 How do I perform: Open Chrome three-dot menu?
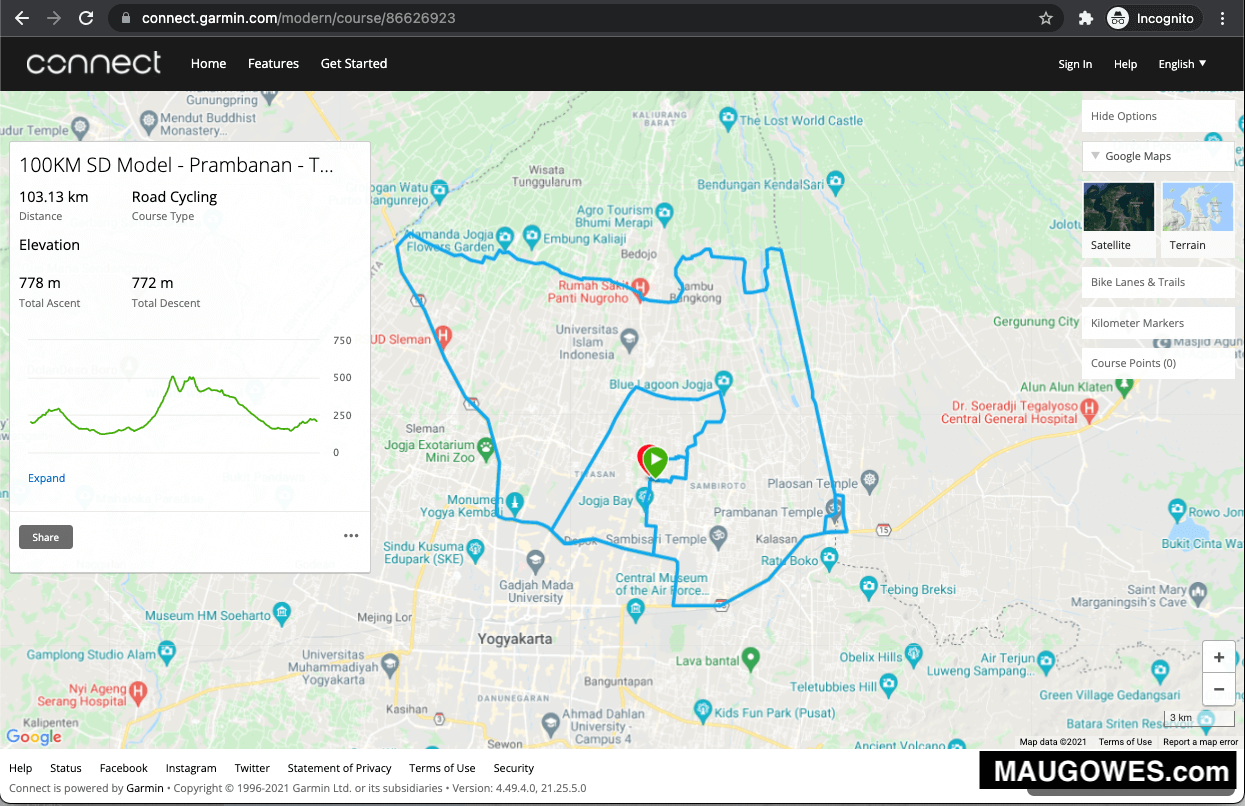1223,18
